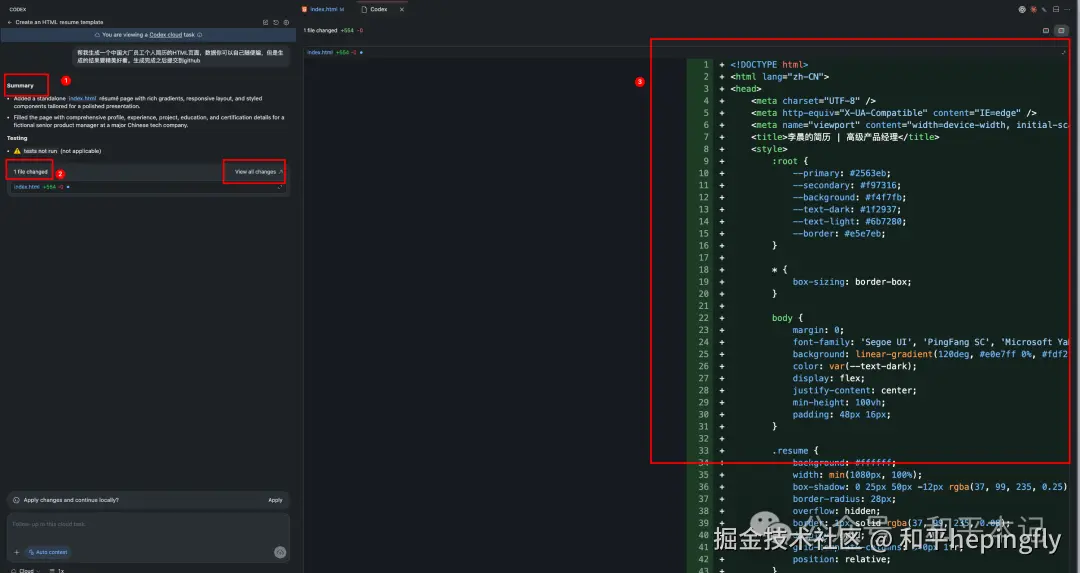
Task: Click code line '--primary: #2563eb;'
Action: coord(841,173)
